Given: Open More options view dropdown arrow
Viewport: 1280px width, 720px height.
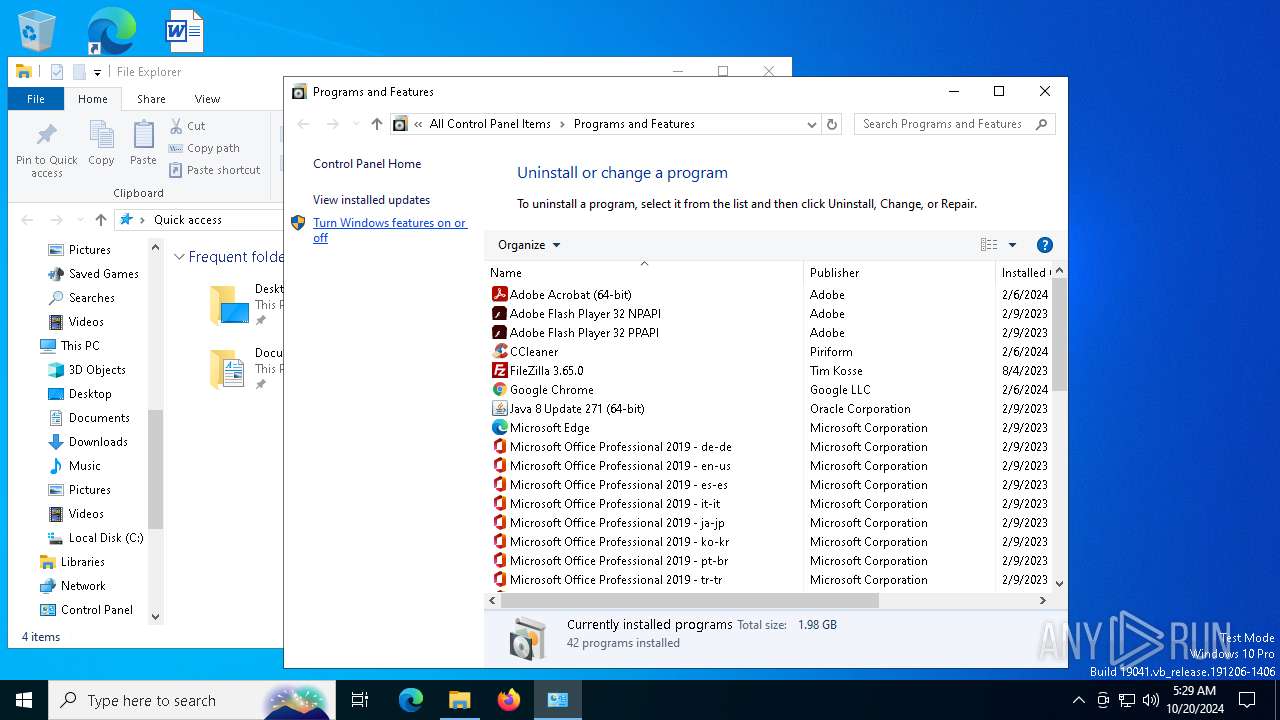Looking at the screenshot, I should click(x=1012, y=245).
